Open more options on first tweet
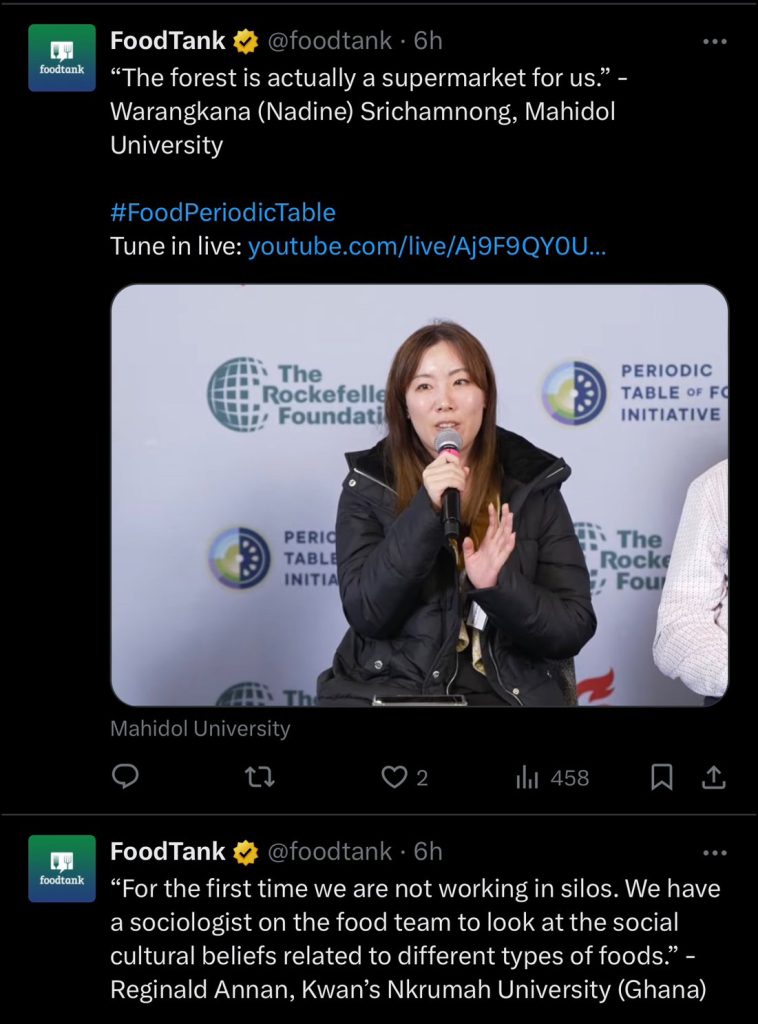 pyautogui.click(x=714, y=42)
